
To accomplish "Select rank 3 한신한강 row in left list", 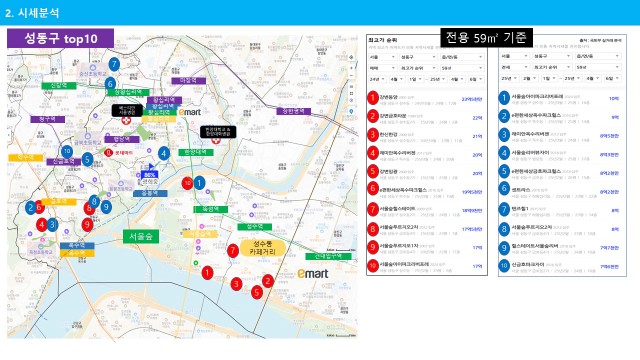I will tap(426, 135).
